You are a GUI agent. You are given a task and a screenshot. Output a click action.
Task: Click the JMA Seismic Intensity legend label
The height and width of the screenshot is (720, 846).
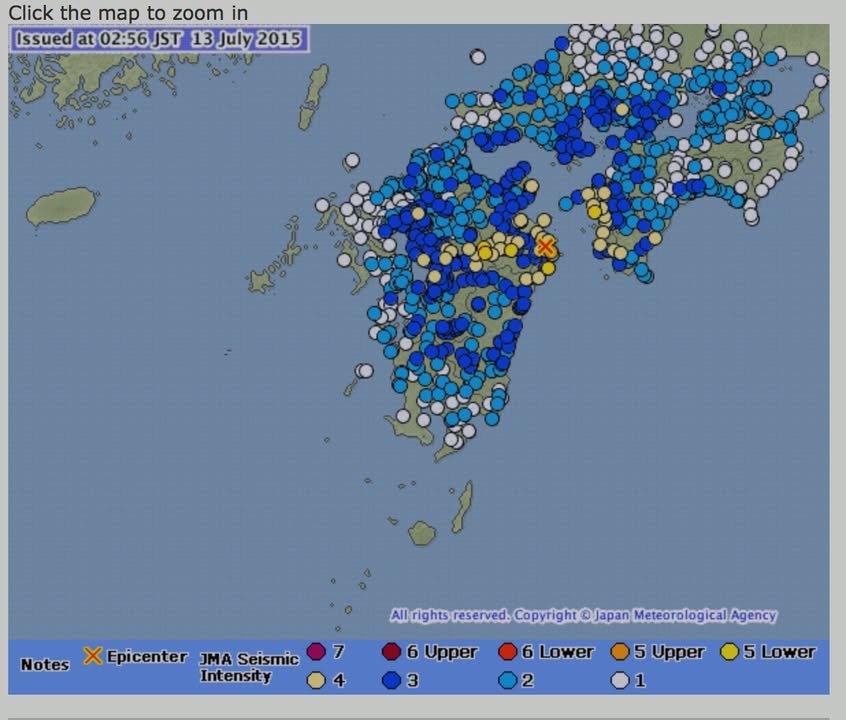click(x=249, y=667)
